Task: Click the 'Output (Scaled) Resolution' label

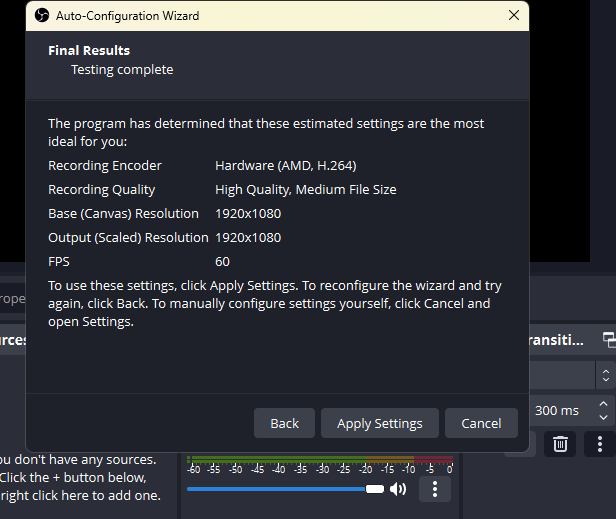Action: (128, 238)
